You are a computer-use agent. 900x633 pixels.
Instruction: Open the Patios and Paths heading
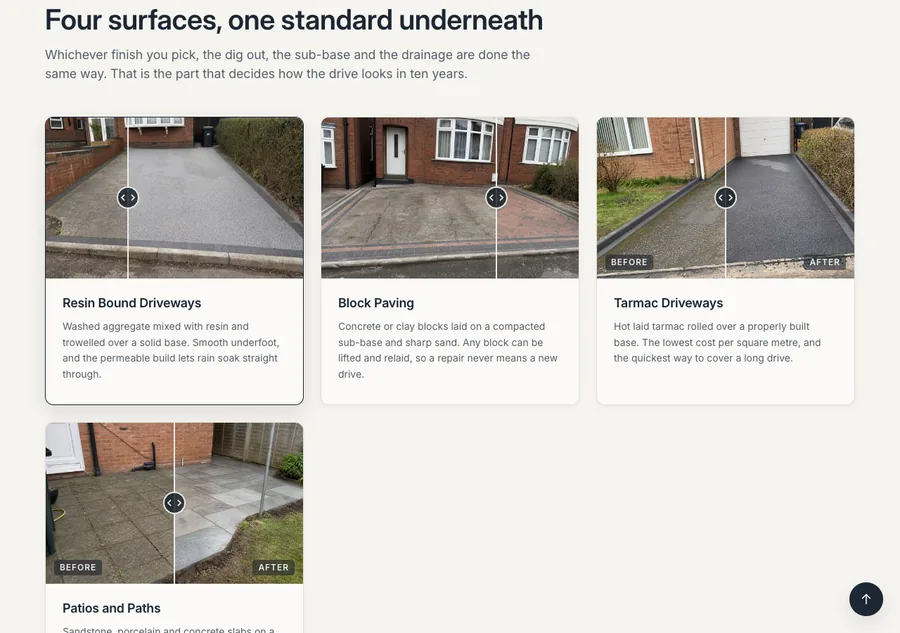tap(111, 608)
